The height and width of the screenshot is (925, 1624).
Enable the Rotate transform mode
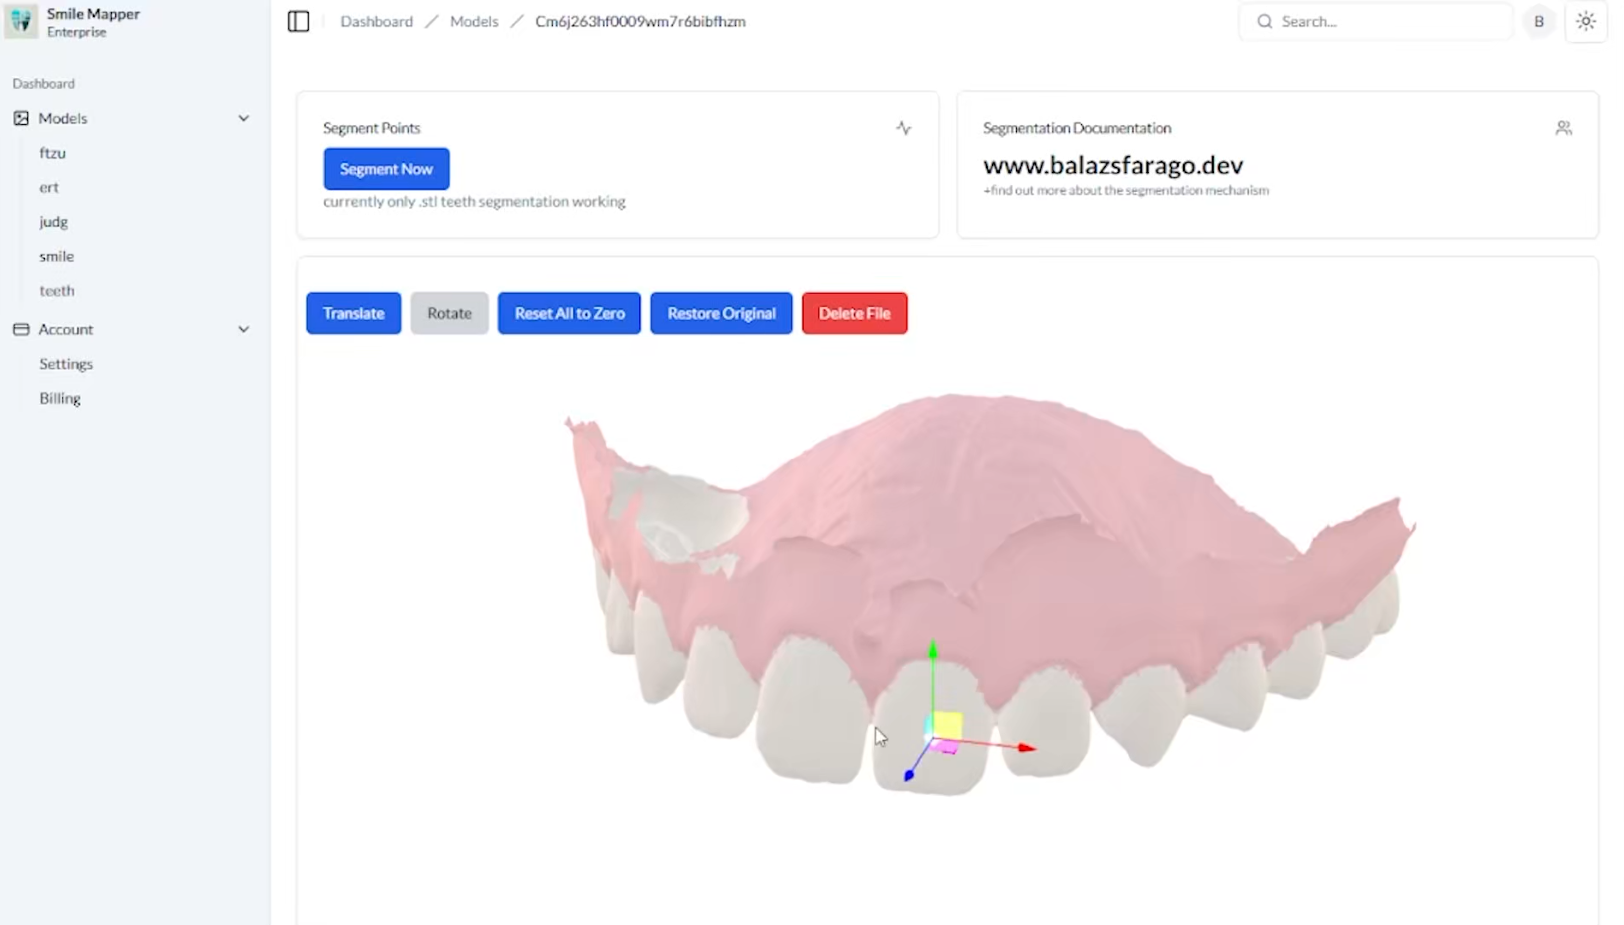[449, 313]
